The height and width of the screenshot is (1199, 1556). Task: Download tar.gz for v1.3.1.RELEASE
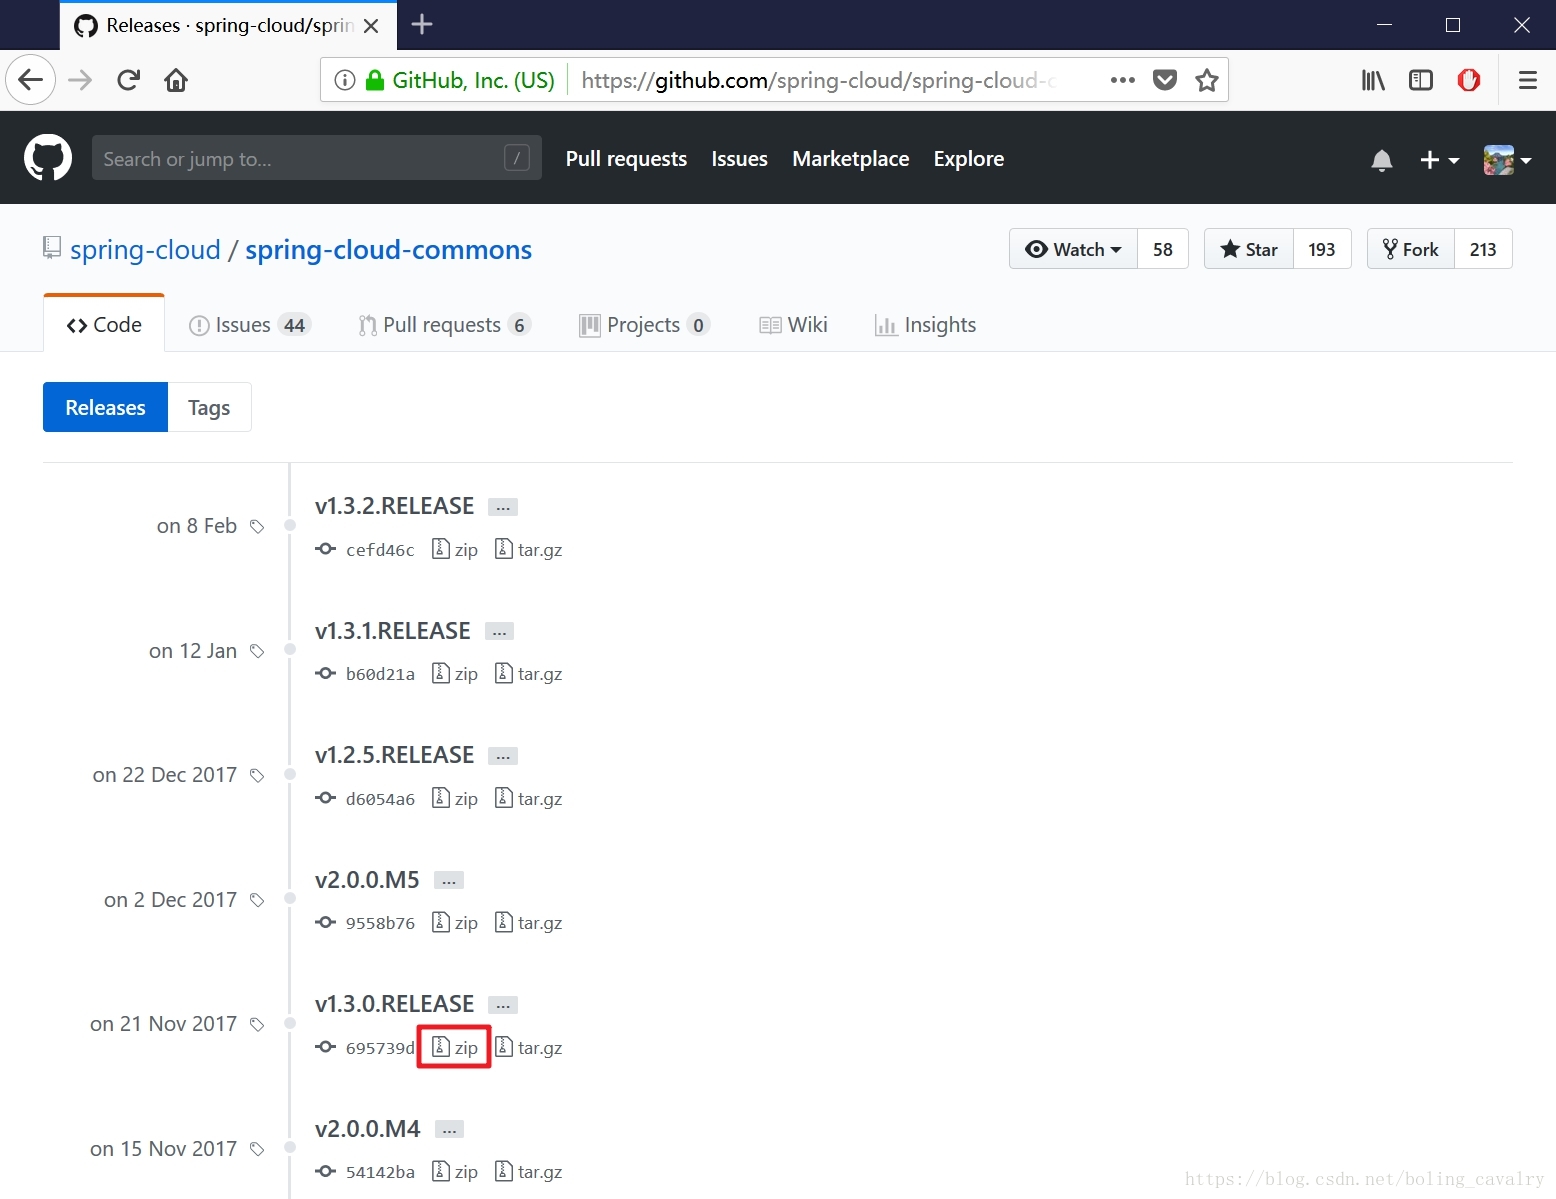[x=529, y=673]
